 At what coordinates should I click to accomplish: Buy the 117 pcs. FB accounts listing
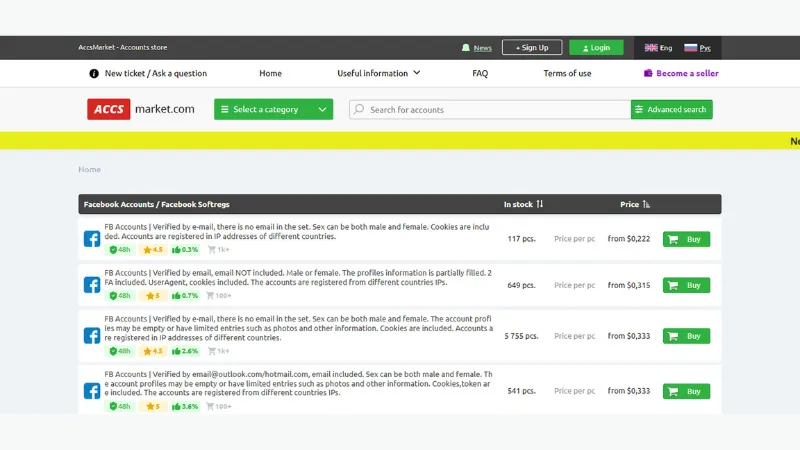[686, 239]
